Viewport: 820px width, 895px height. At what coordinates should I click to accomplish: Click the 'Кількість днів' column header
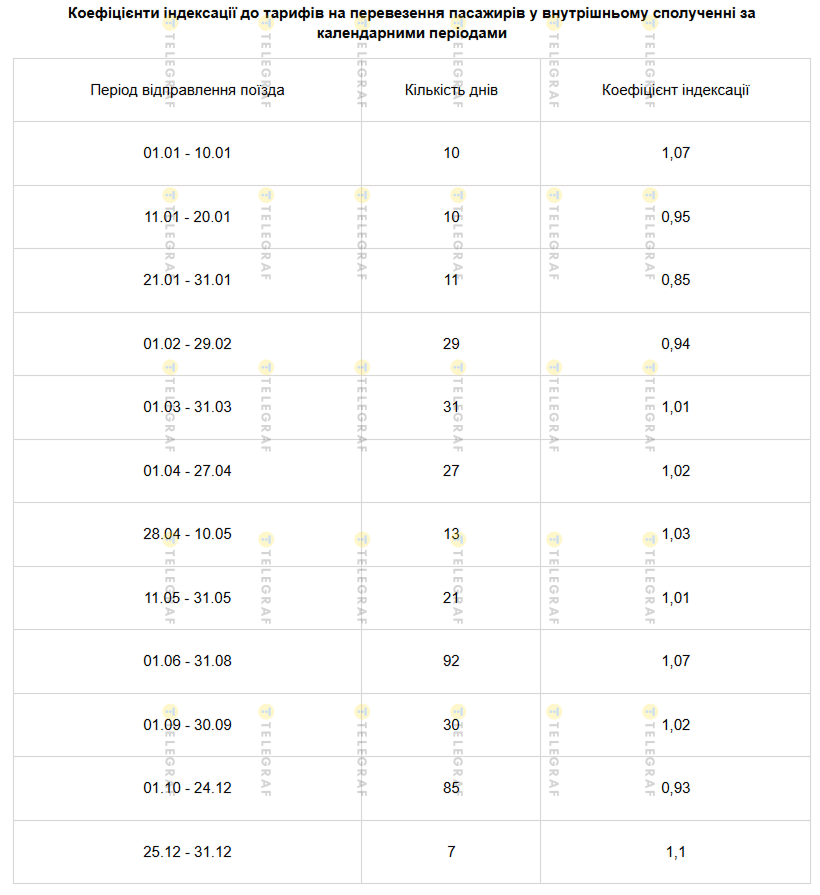click(x=451, y=90)
